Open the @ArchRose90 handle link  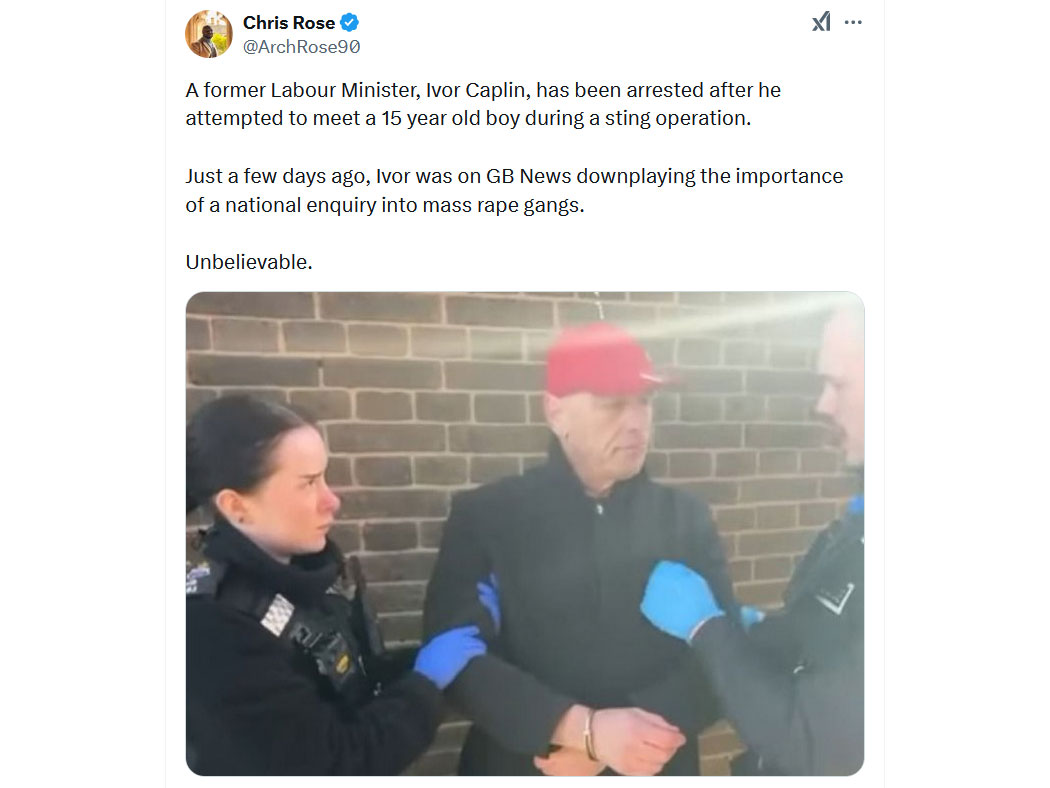coord(301,47)
